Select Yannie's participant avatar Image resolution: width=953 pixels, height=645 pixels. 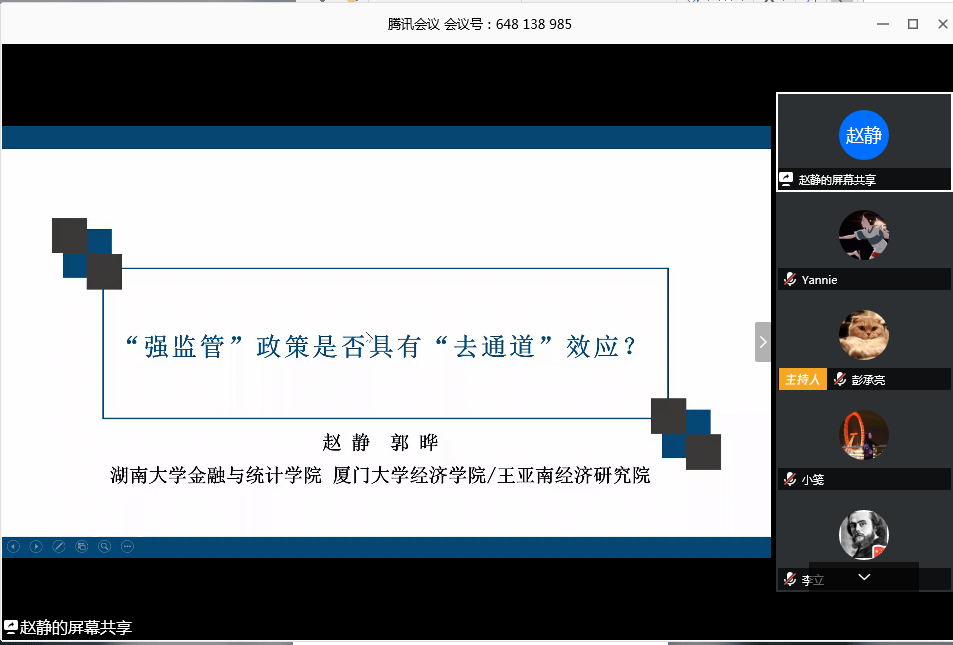(x=864, y=236)
